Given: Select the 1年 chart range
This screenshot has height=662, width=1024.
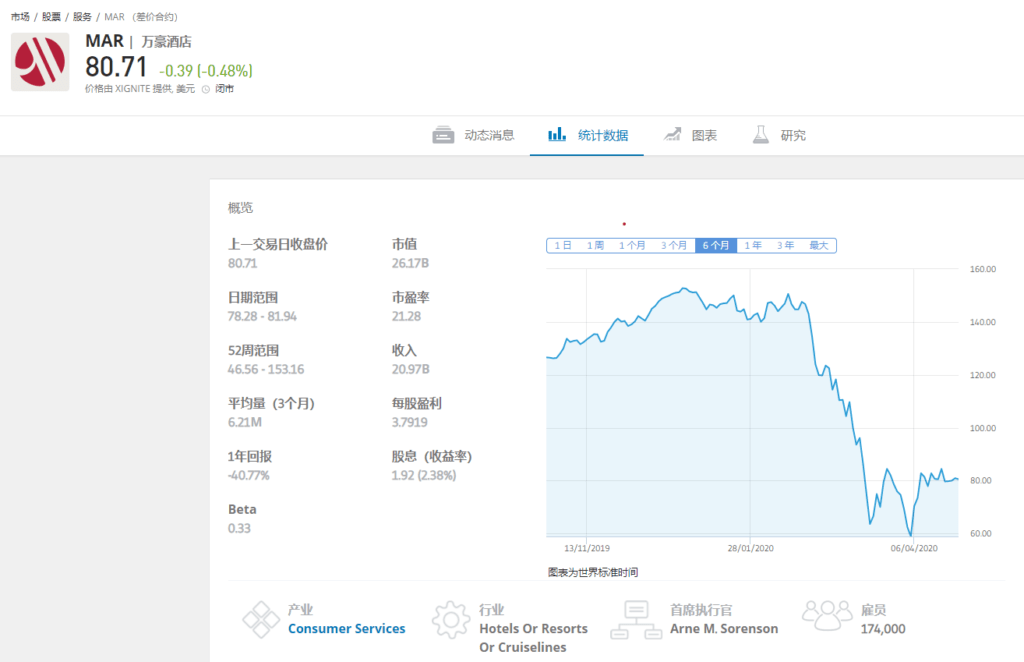Looking at the screenshot, I should (753, 245).
